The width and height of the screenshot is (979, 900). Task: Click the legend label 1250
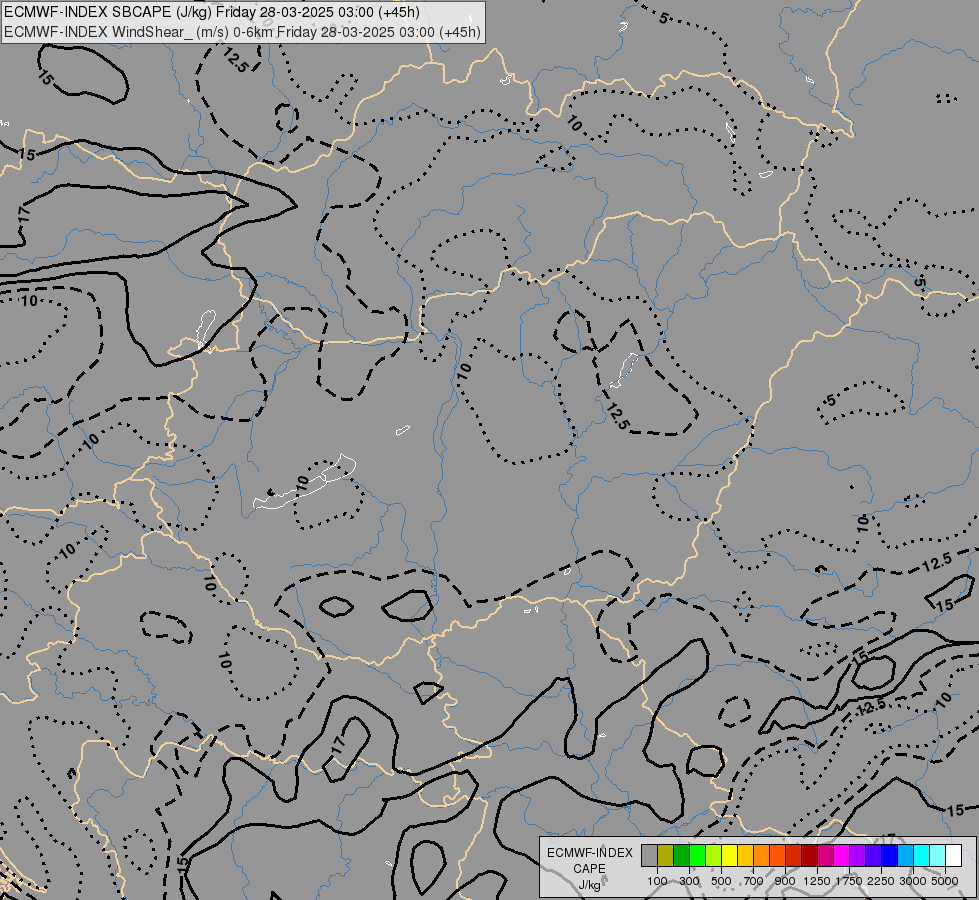tap(817, 881)
